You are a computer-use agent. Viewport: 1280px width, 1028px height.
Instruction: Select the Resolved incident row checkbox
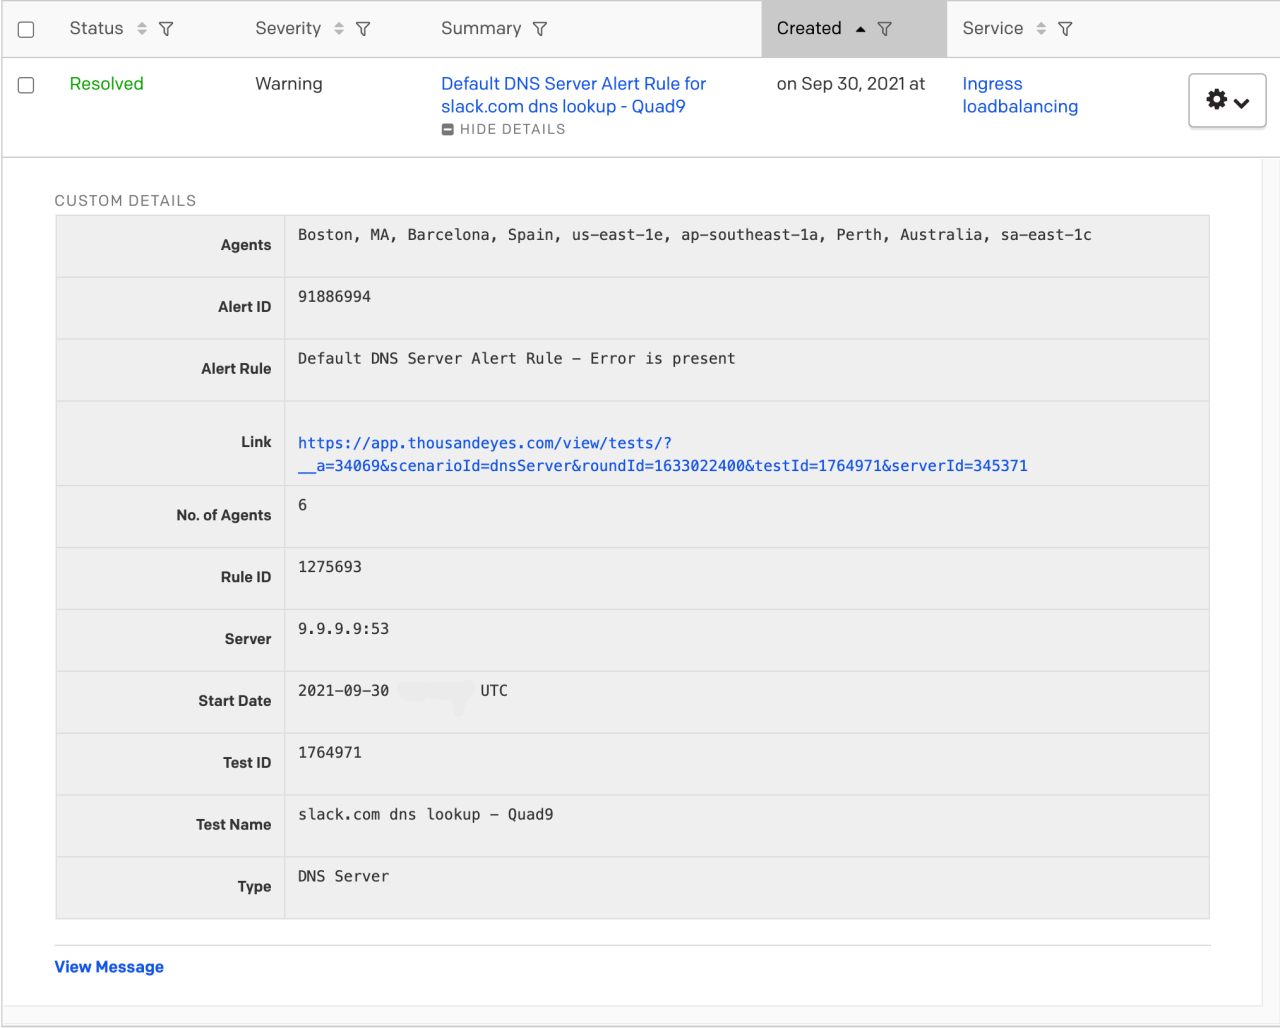point(26,85)
